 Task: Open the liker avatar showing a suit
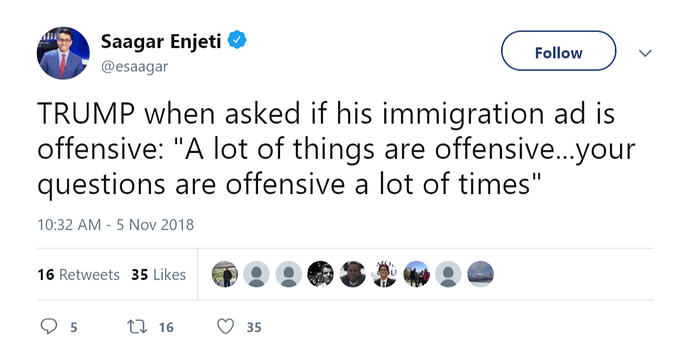[384, 274]
